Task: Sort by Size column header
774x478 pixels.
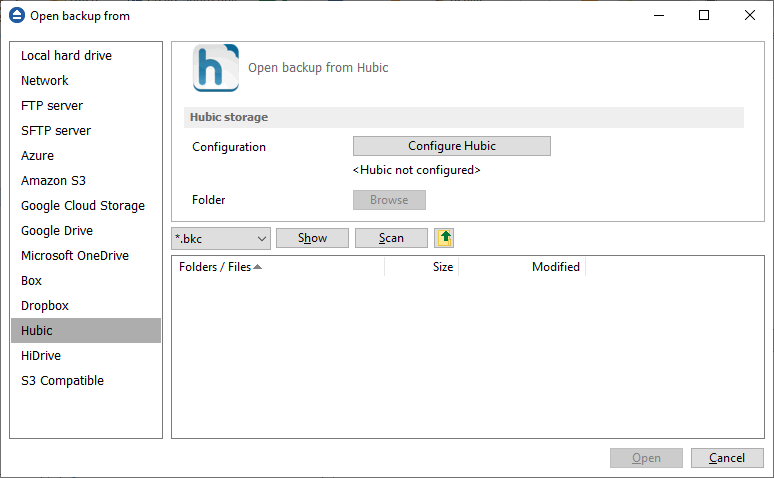Action: pyautogui.click(x=422, y=267)
